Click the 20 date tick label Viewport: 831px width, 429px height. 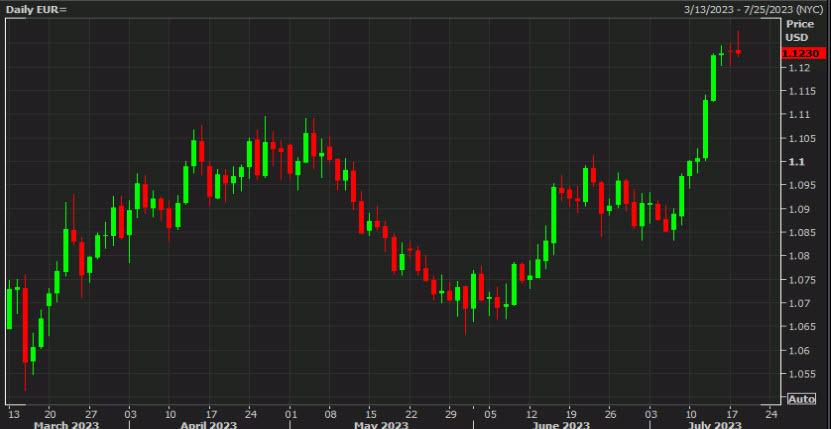pos(50,414)
